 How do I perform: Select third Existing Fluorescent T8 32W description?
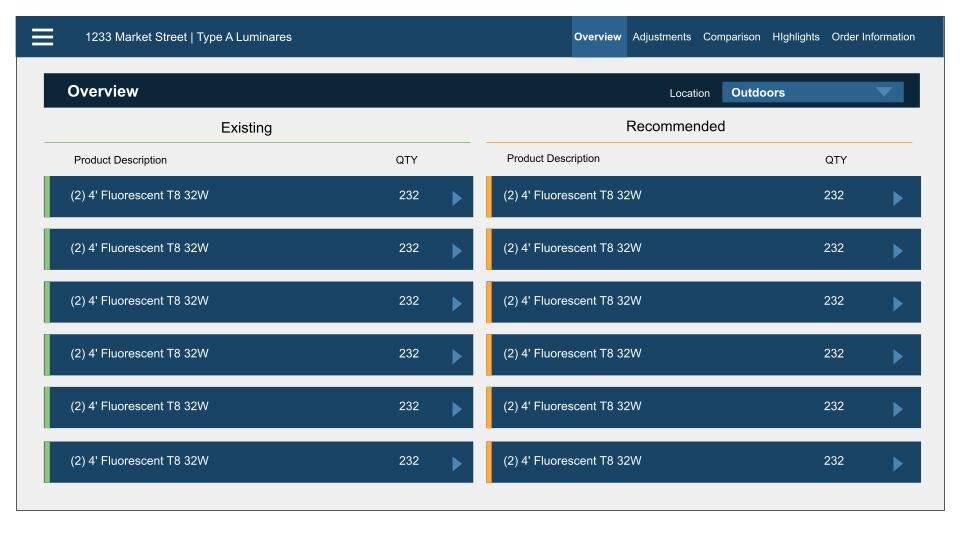click(x=140, y=301)
